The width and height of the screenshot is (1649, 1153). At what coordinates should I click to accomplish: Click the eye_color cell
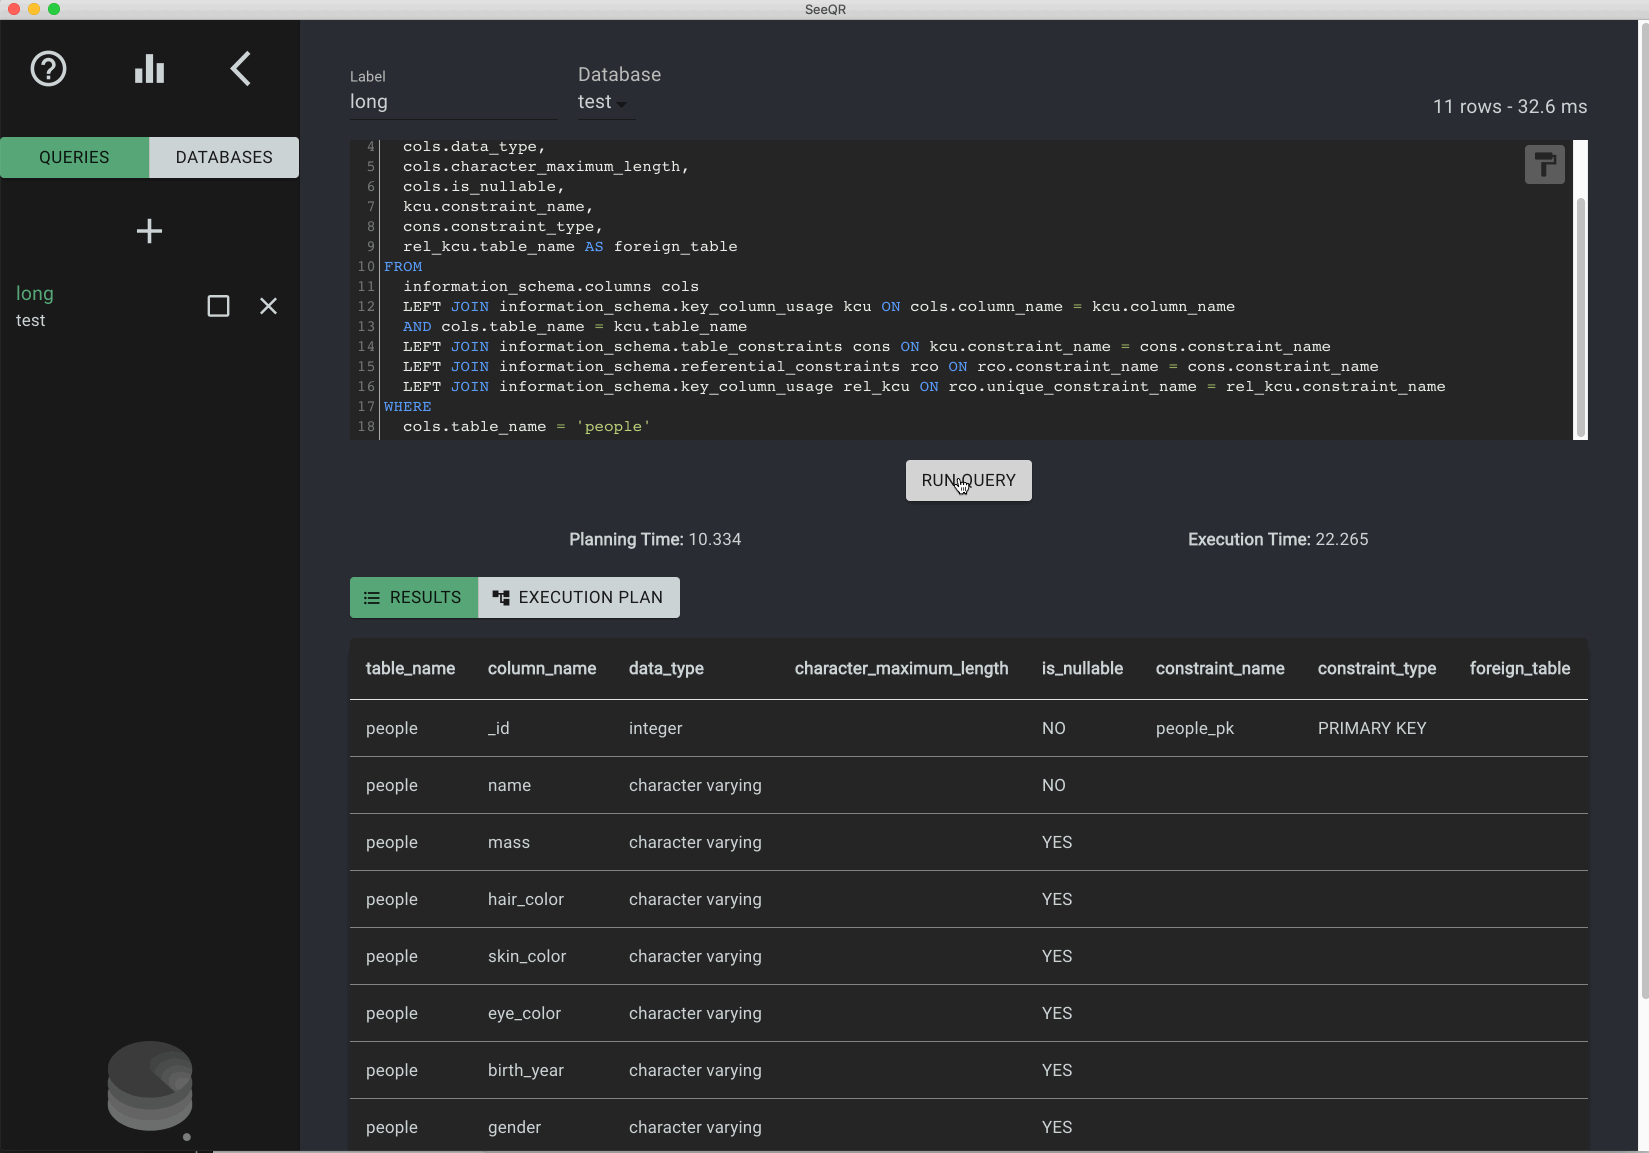(524, 1013)
